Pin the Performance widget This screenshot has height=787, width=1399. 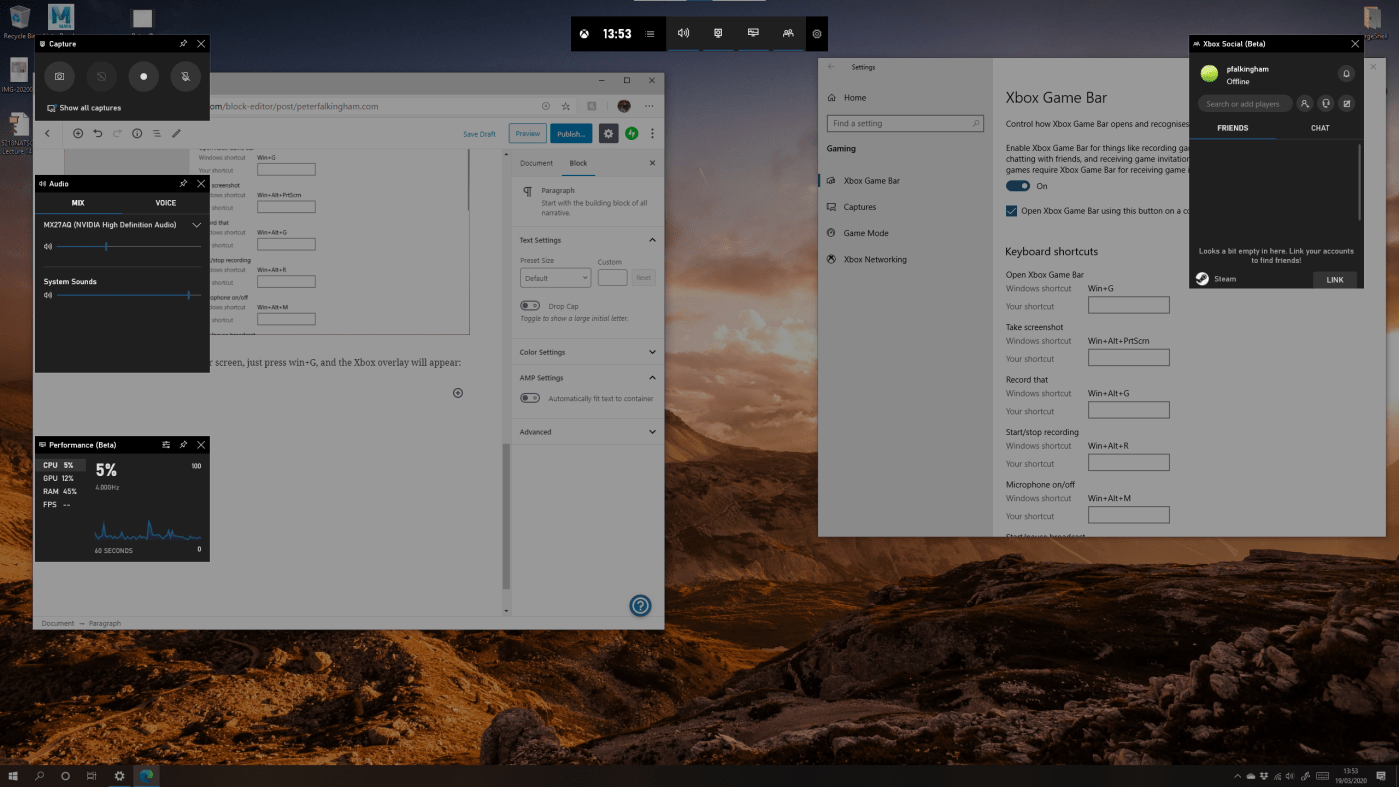(183, 445)
